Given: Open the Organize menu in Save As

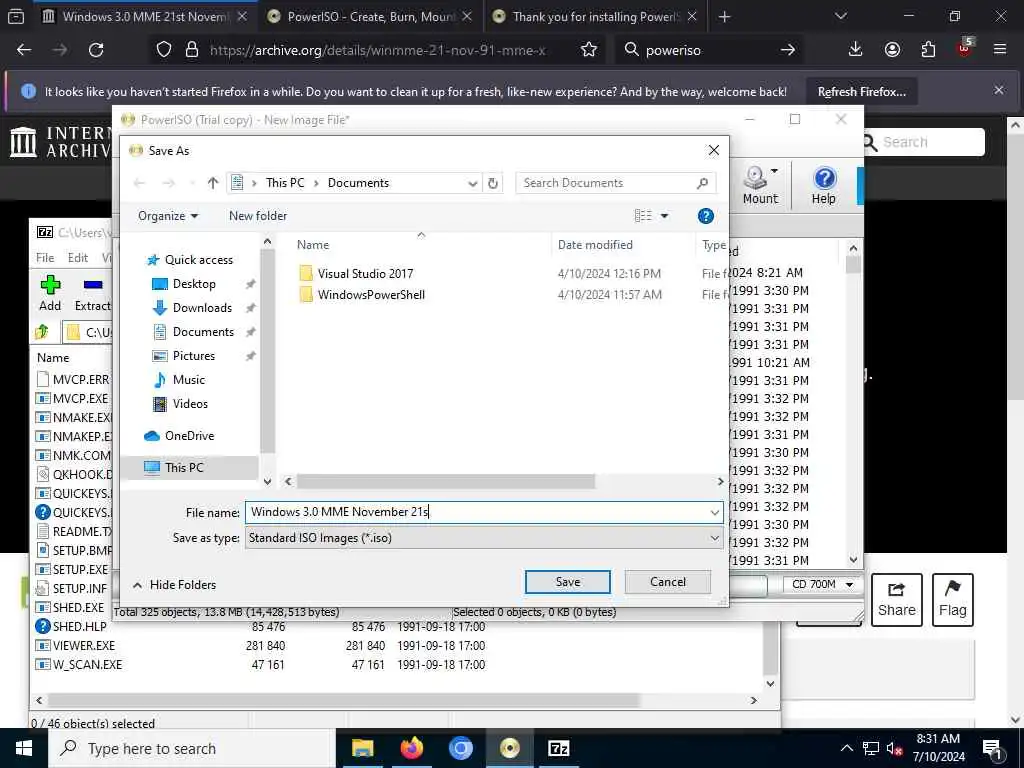Looking at the screenshot, I should click(x=168, y=216).
